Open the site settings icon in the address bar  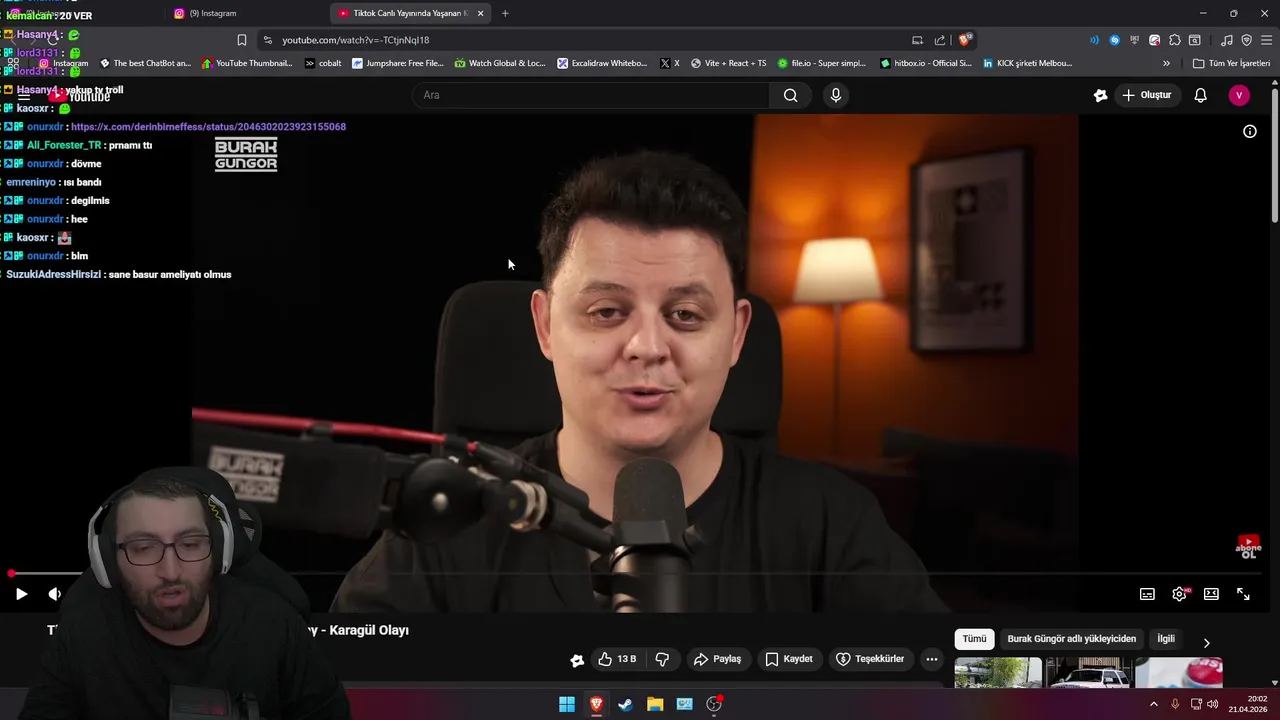click(267, 40)
